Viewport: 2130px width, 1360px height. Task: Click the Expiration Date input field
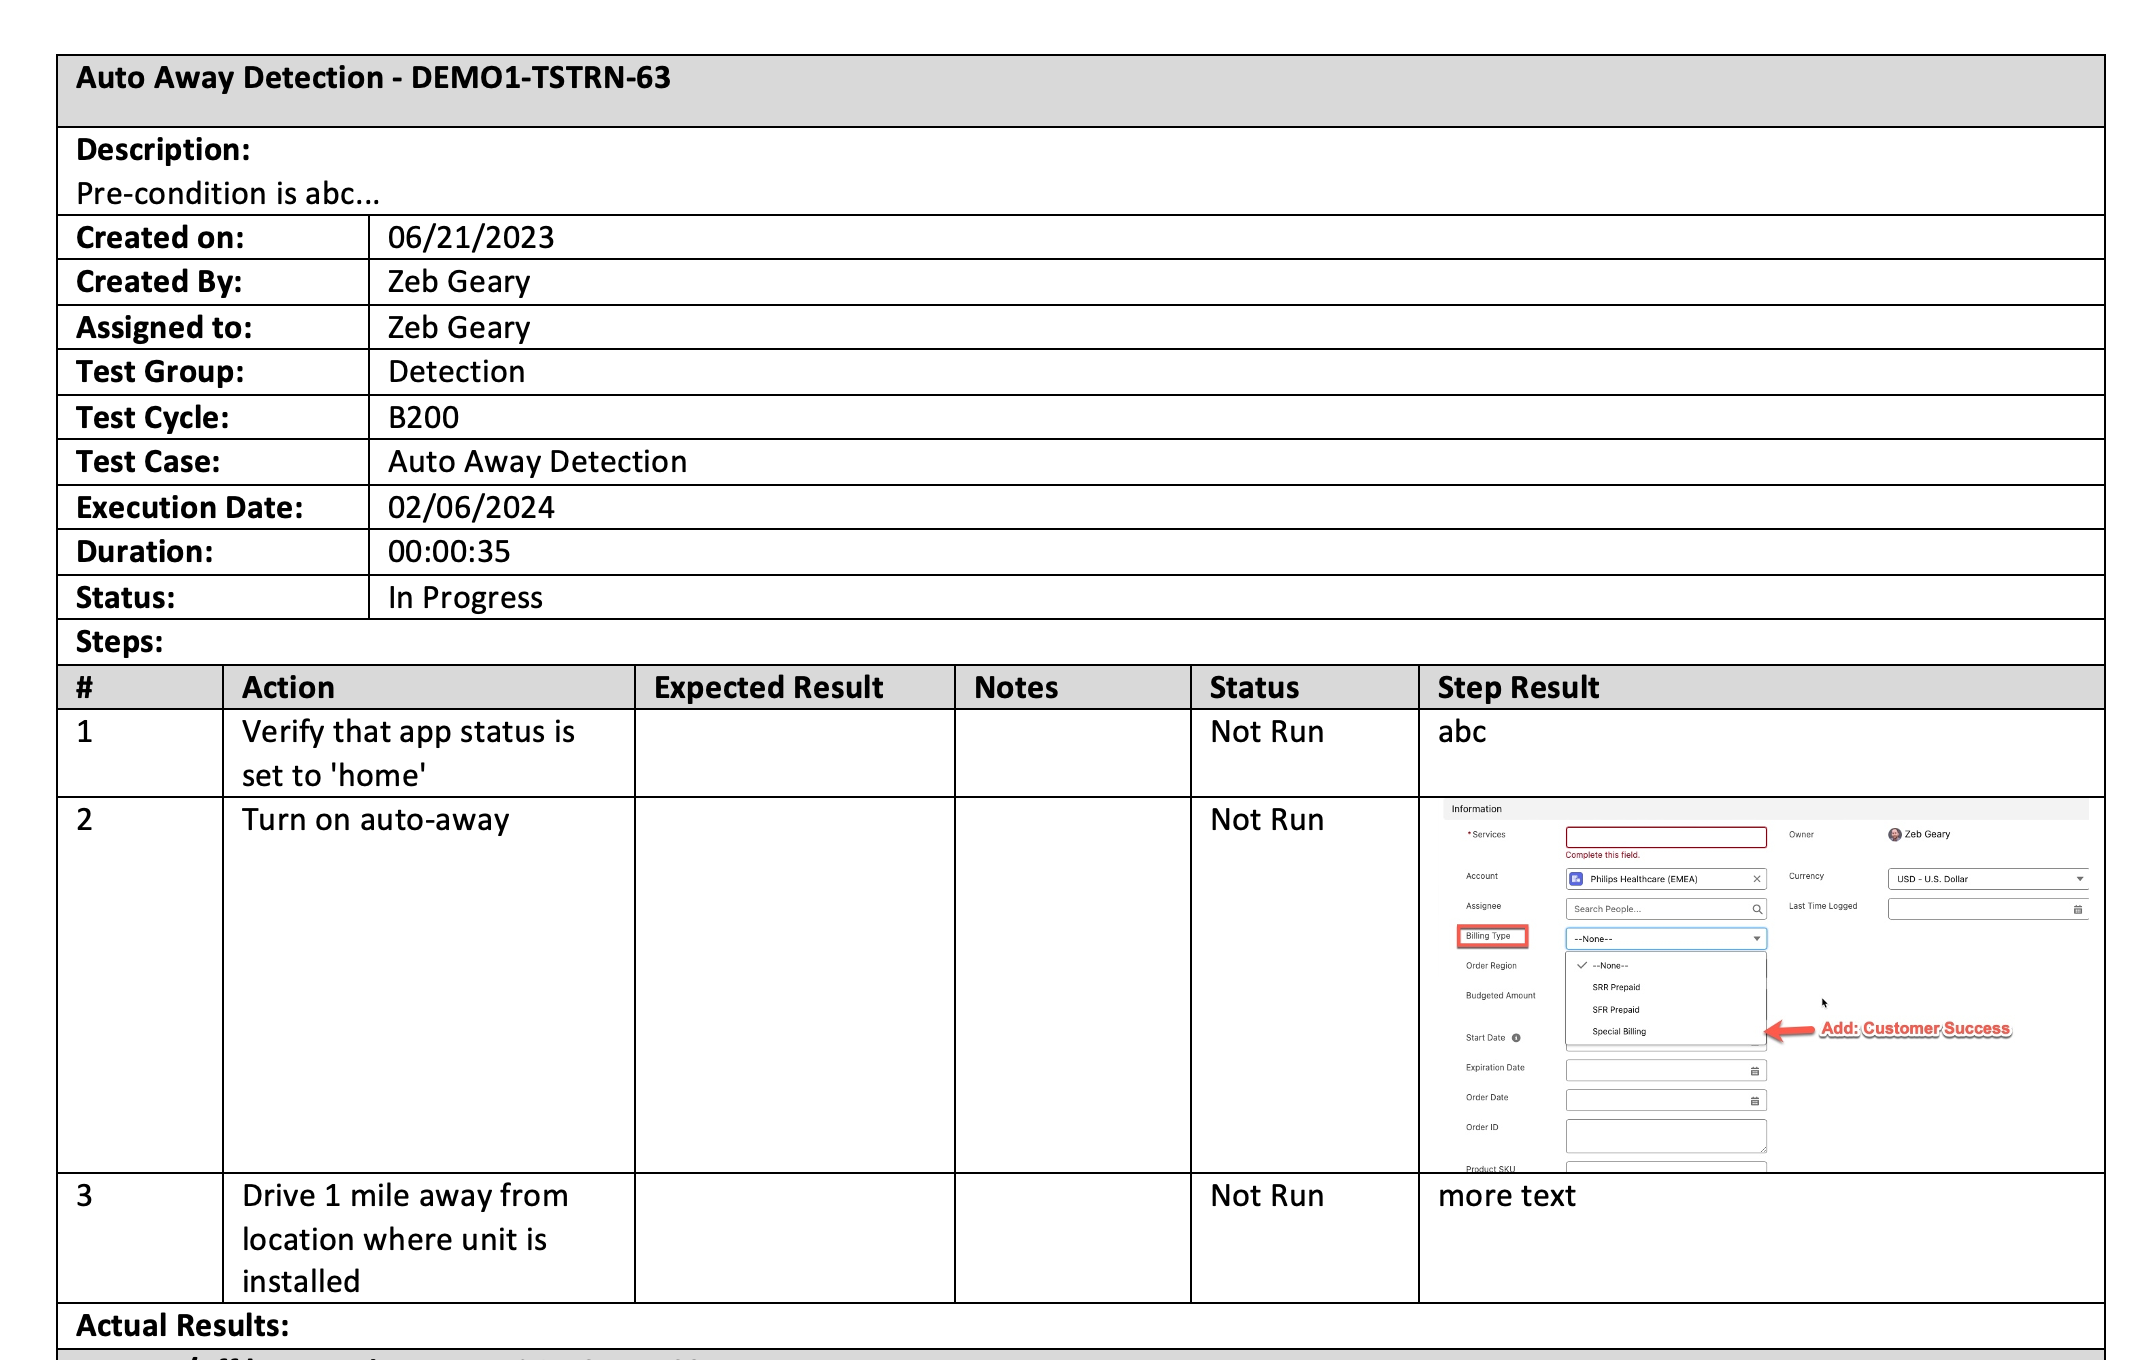(1666, 1071)
